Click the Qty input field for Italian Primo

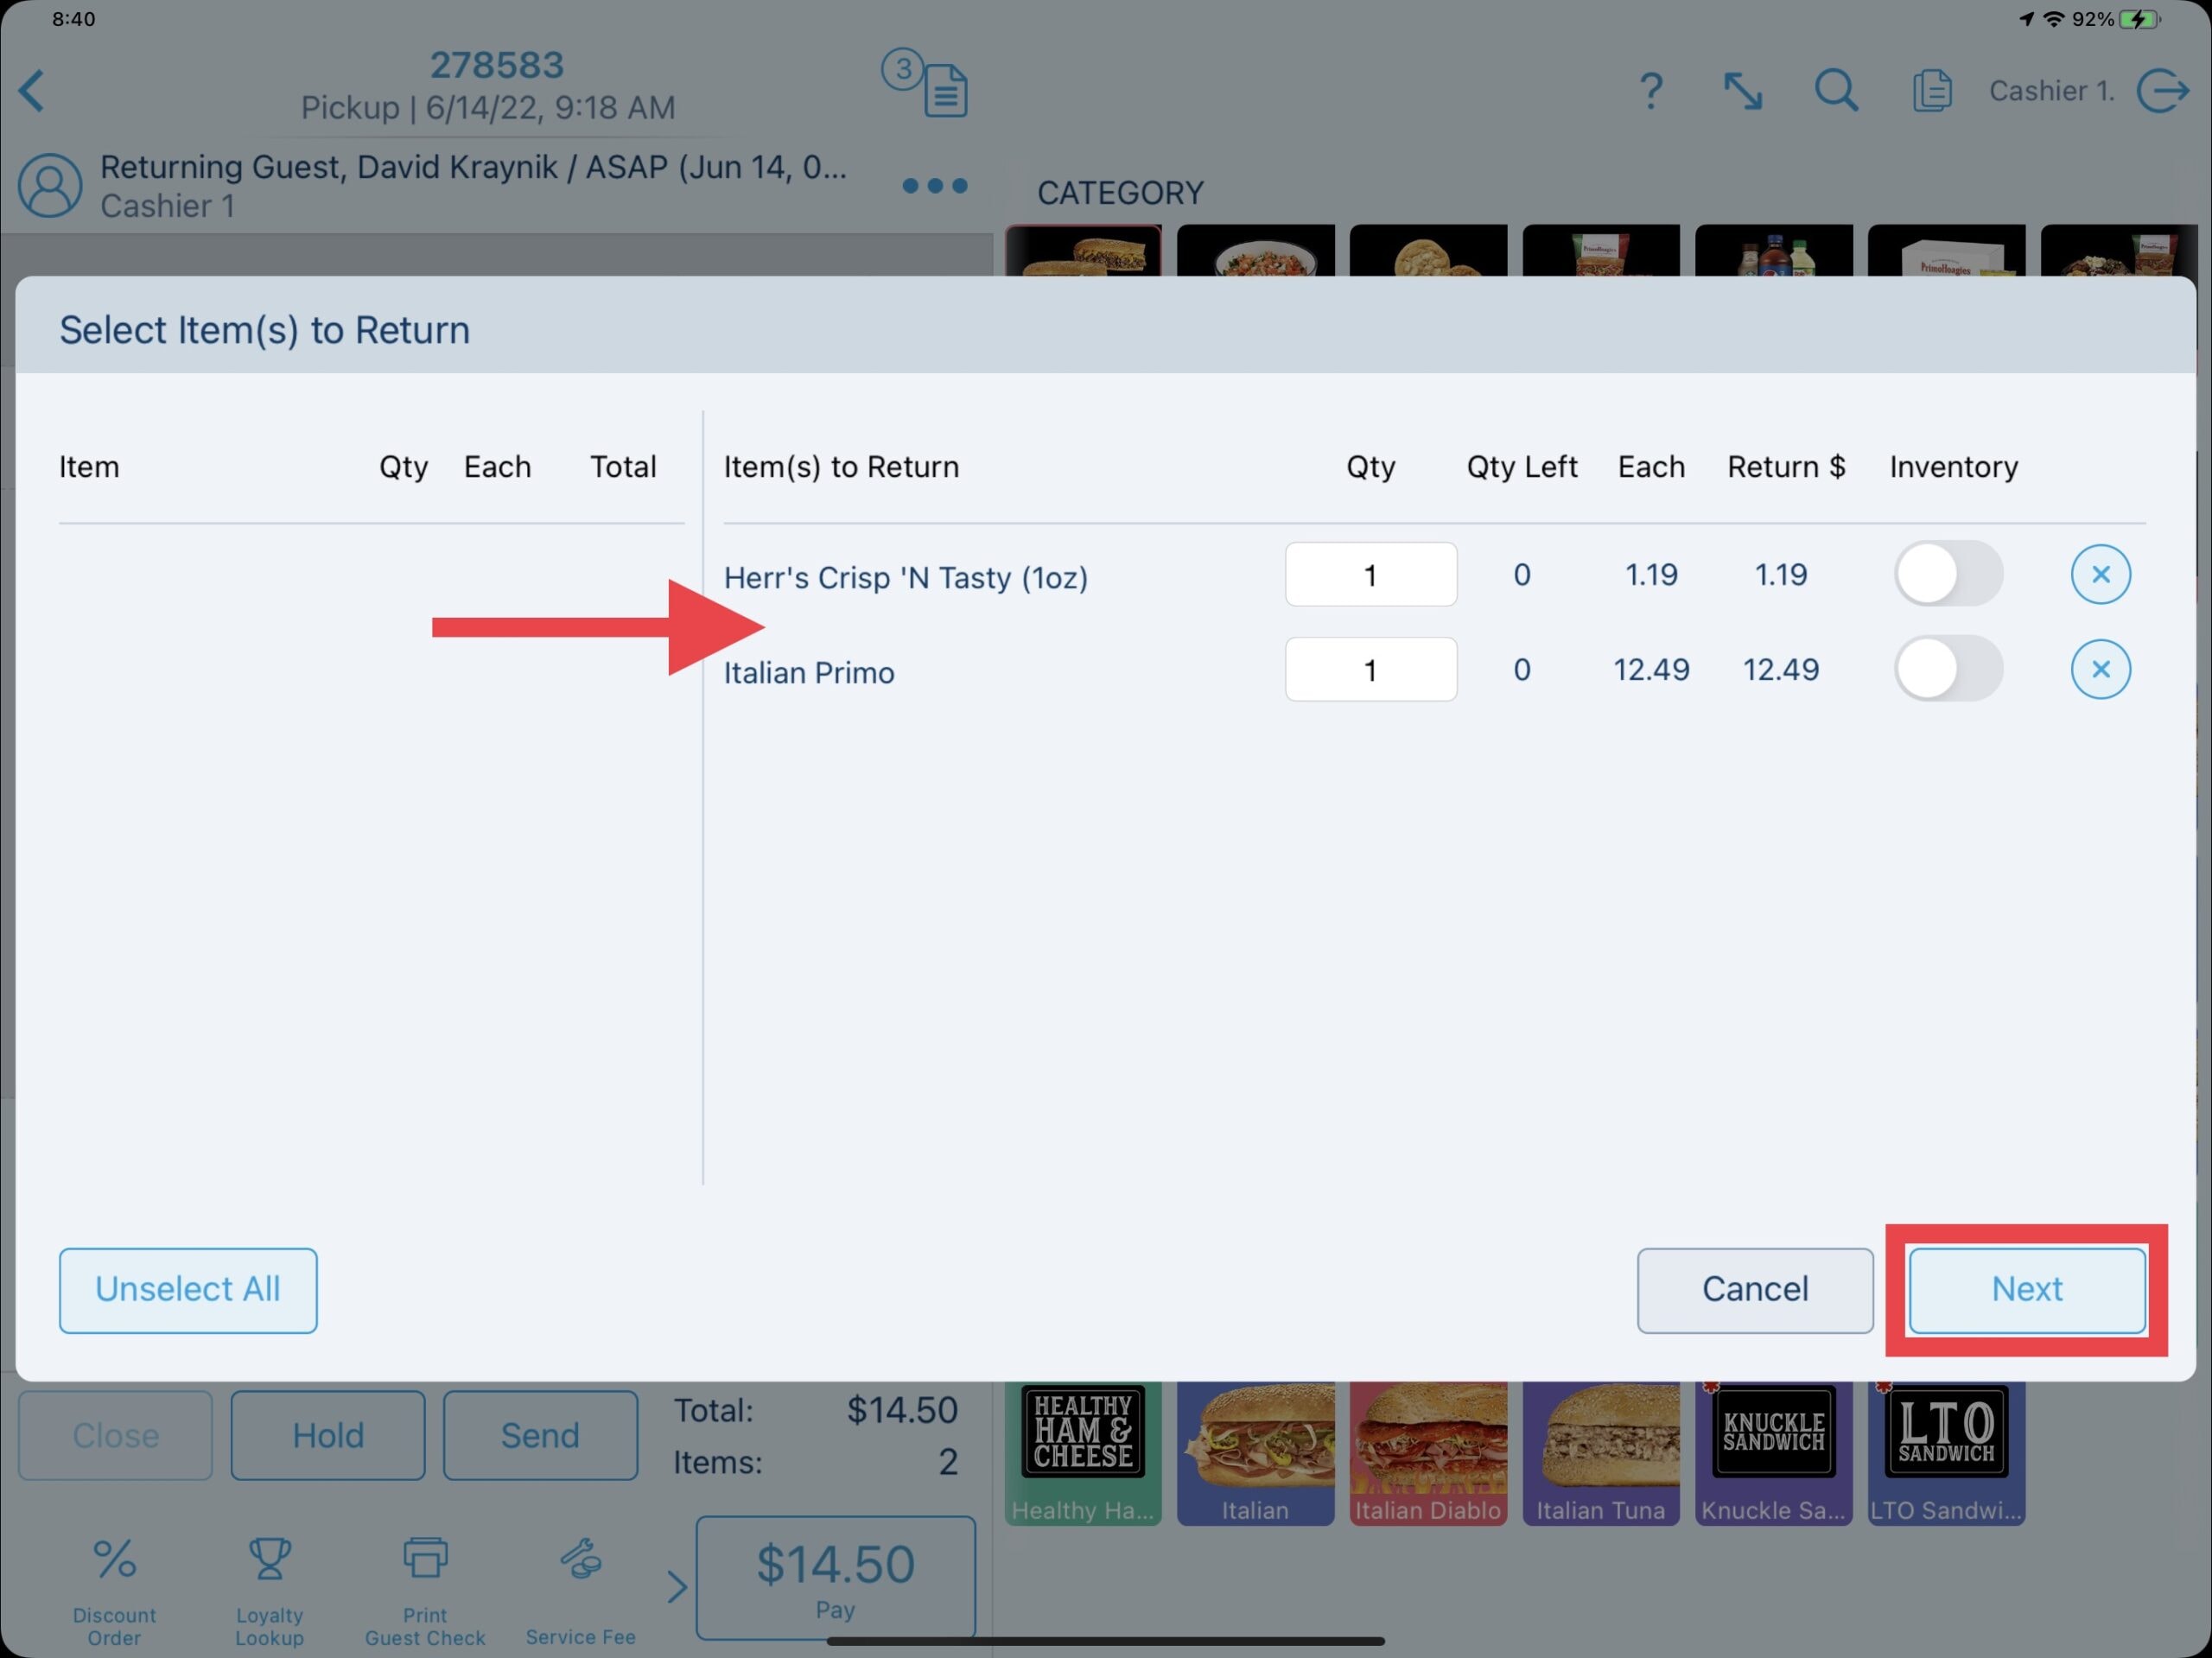coord(1370,669)
